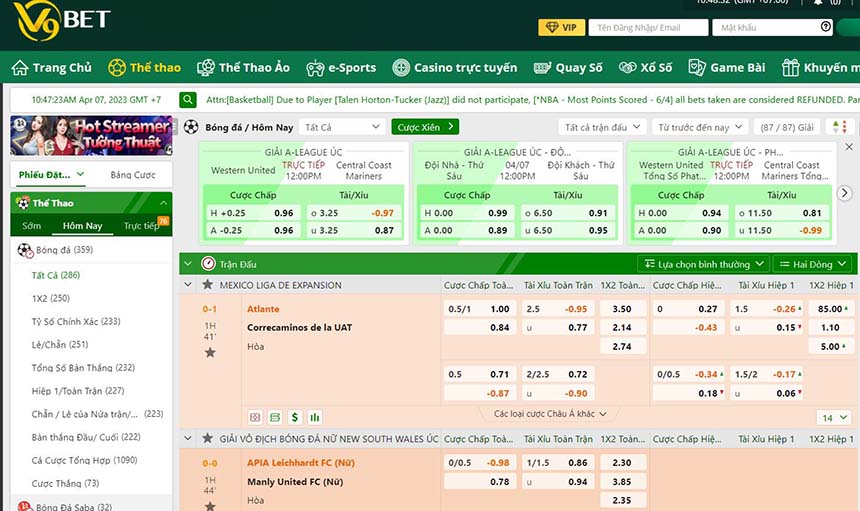
Task: Open the bar chart statistics icon
Action: [x=314, y=417]
